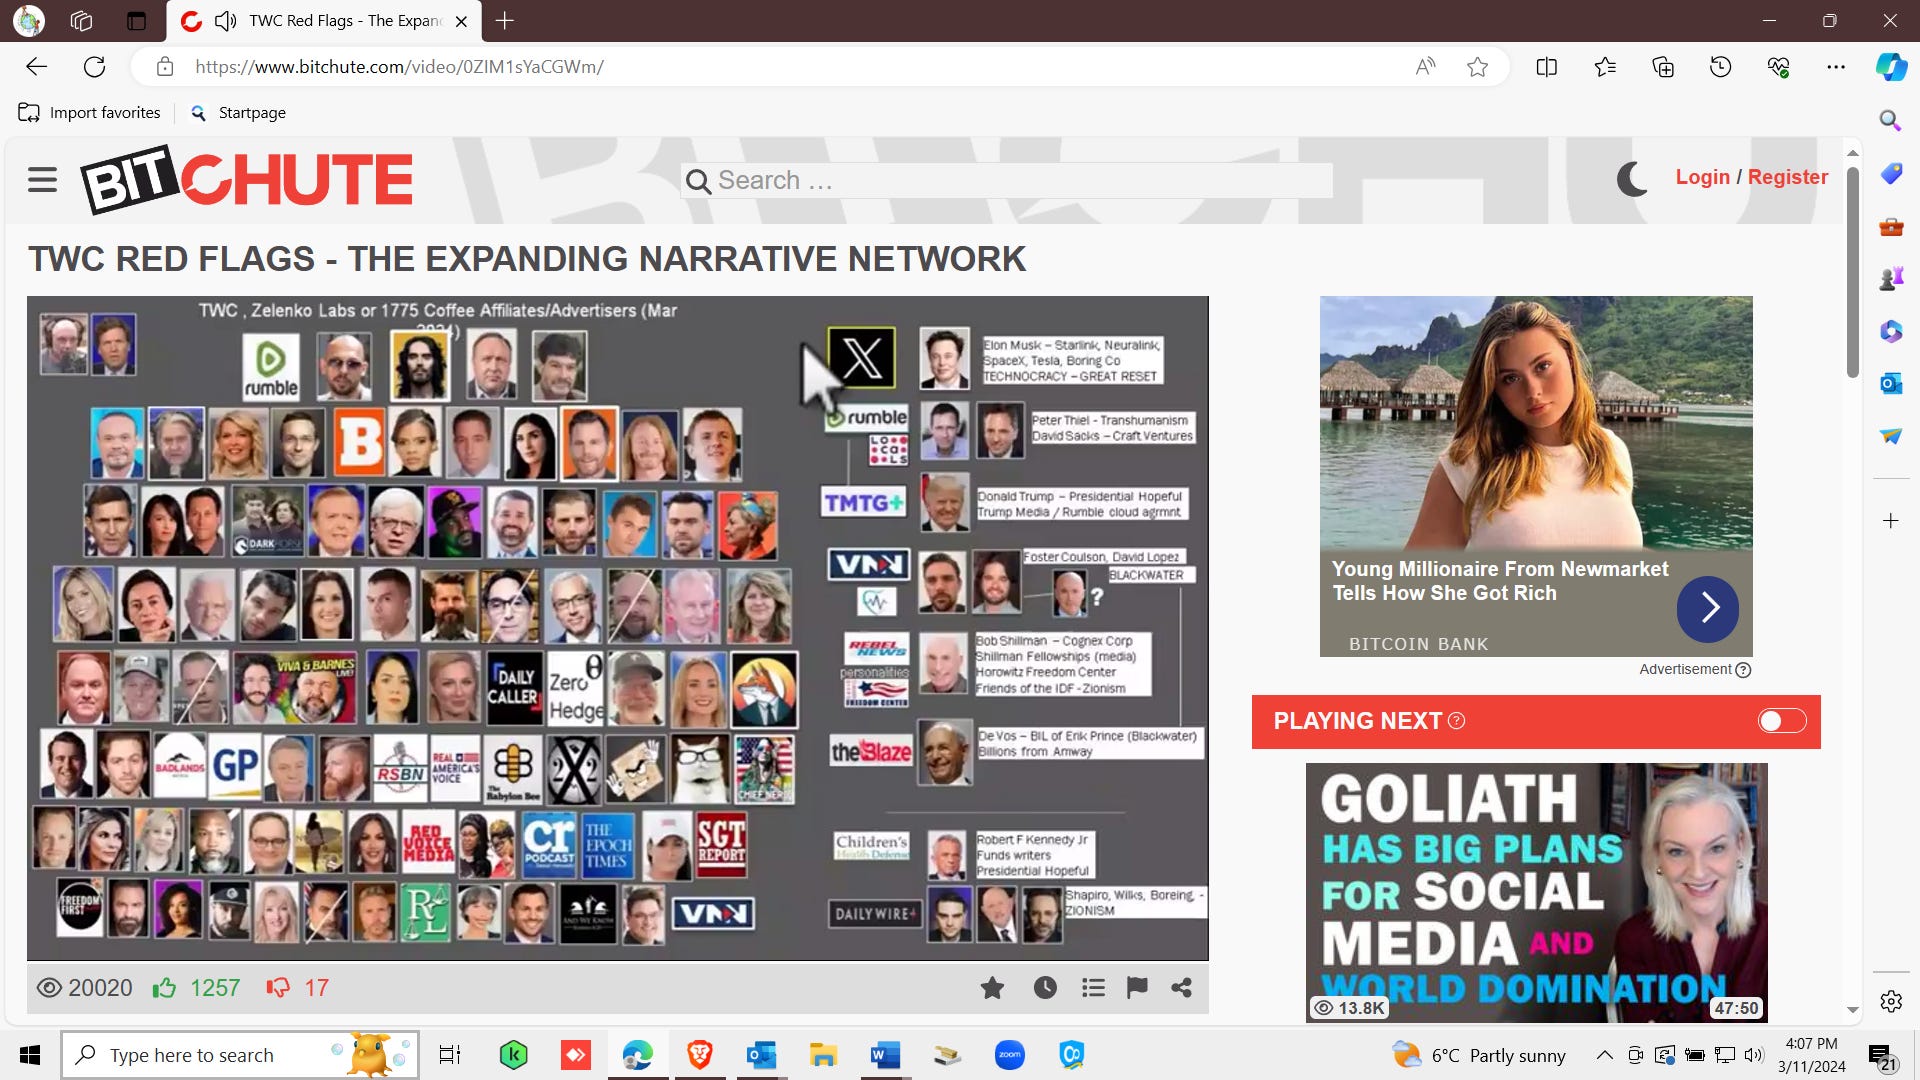The image size is (1920, 1080).
Task: Open the Edge favorites list
Action: (1605, 67)
